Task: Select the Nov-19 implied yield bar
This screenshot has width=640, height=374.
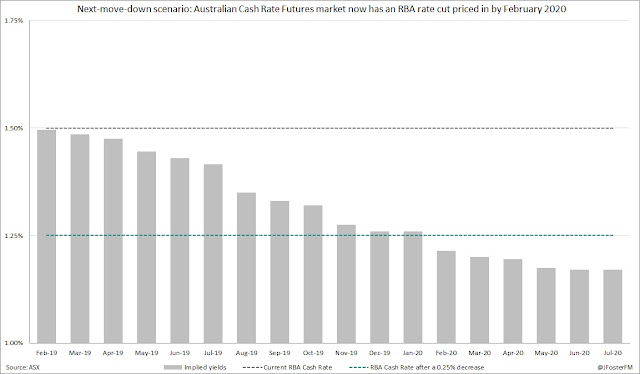Action: (347, 284)
